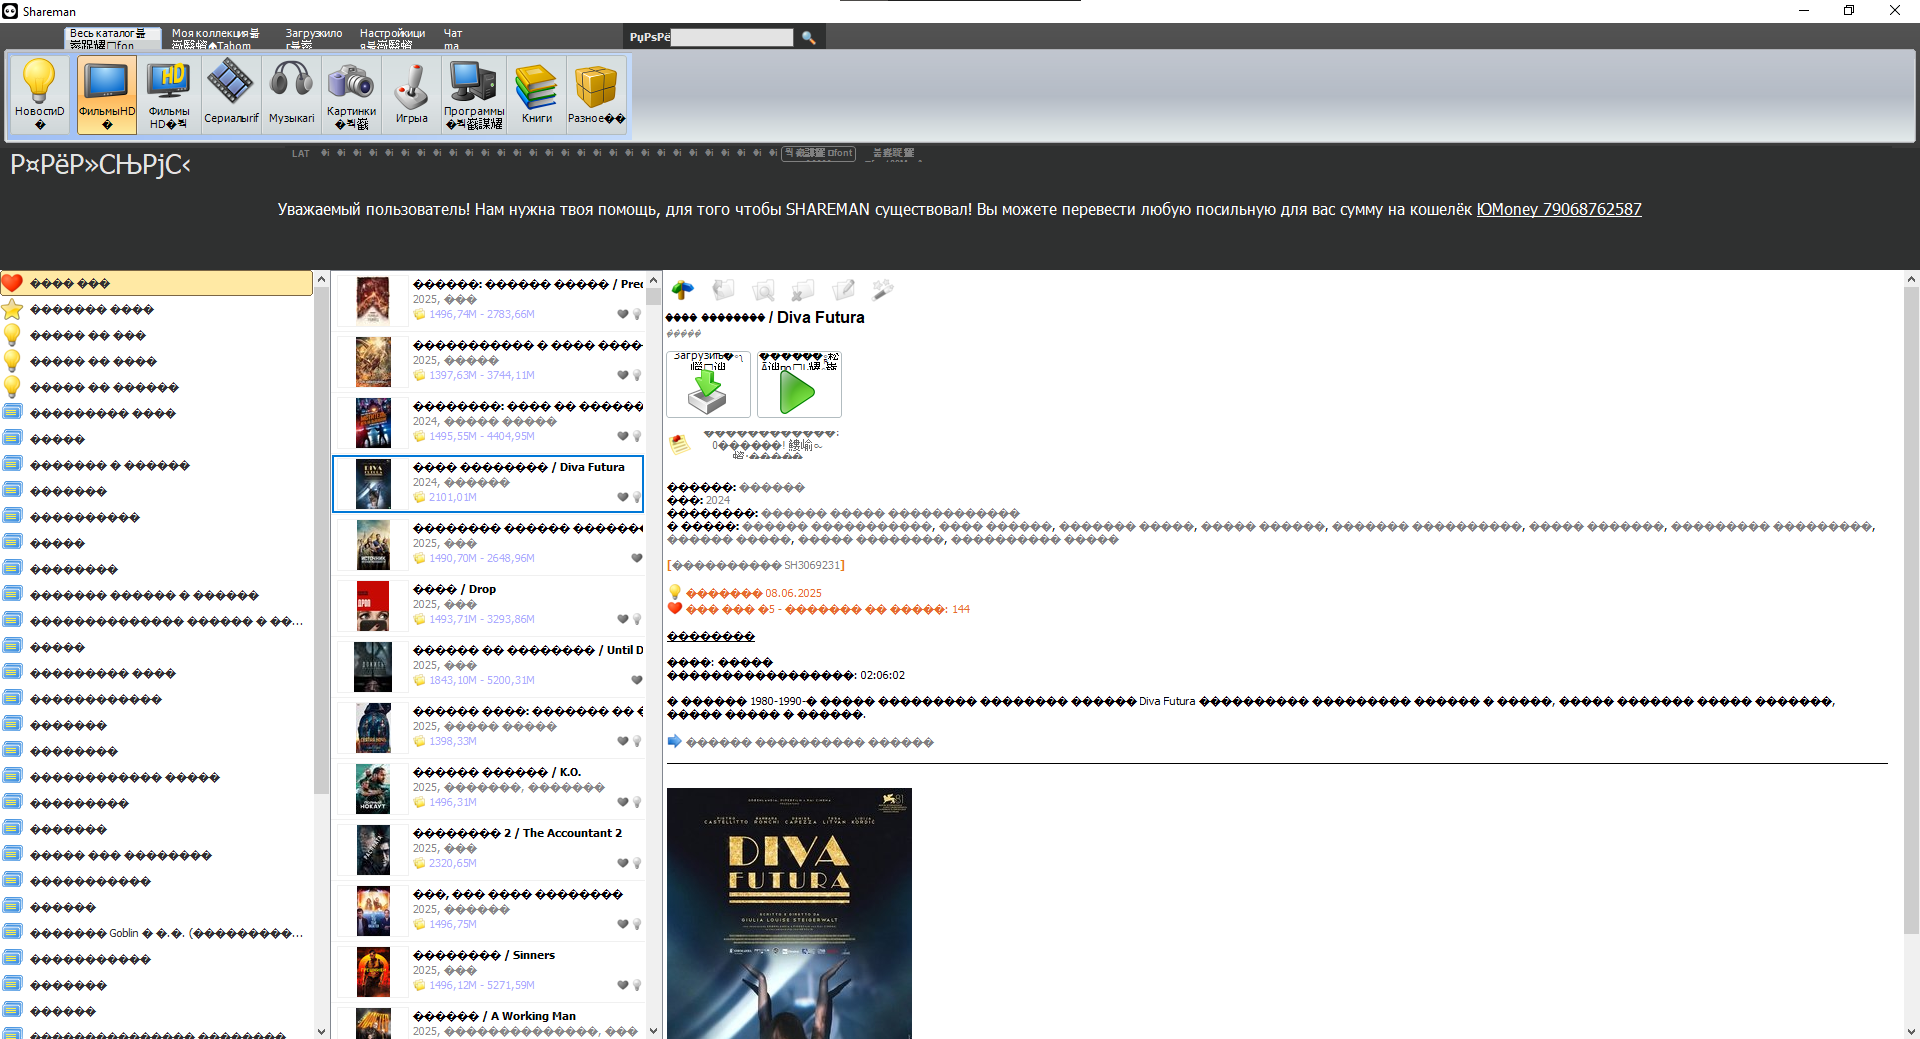
Task: Toggle heart on Drop list row
Action: [x=623, y=619]
